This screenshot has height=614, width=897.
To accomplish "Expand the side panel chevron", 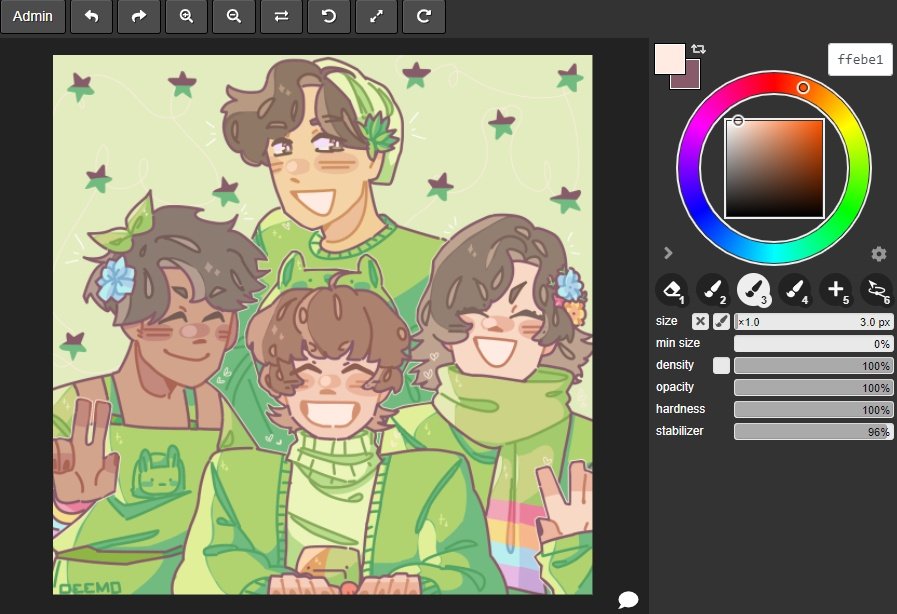I will coord(668,253).
